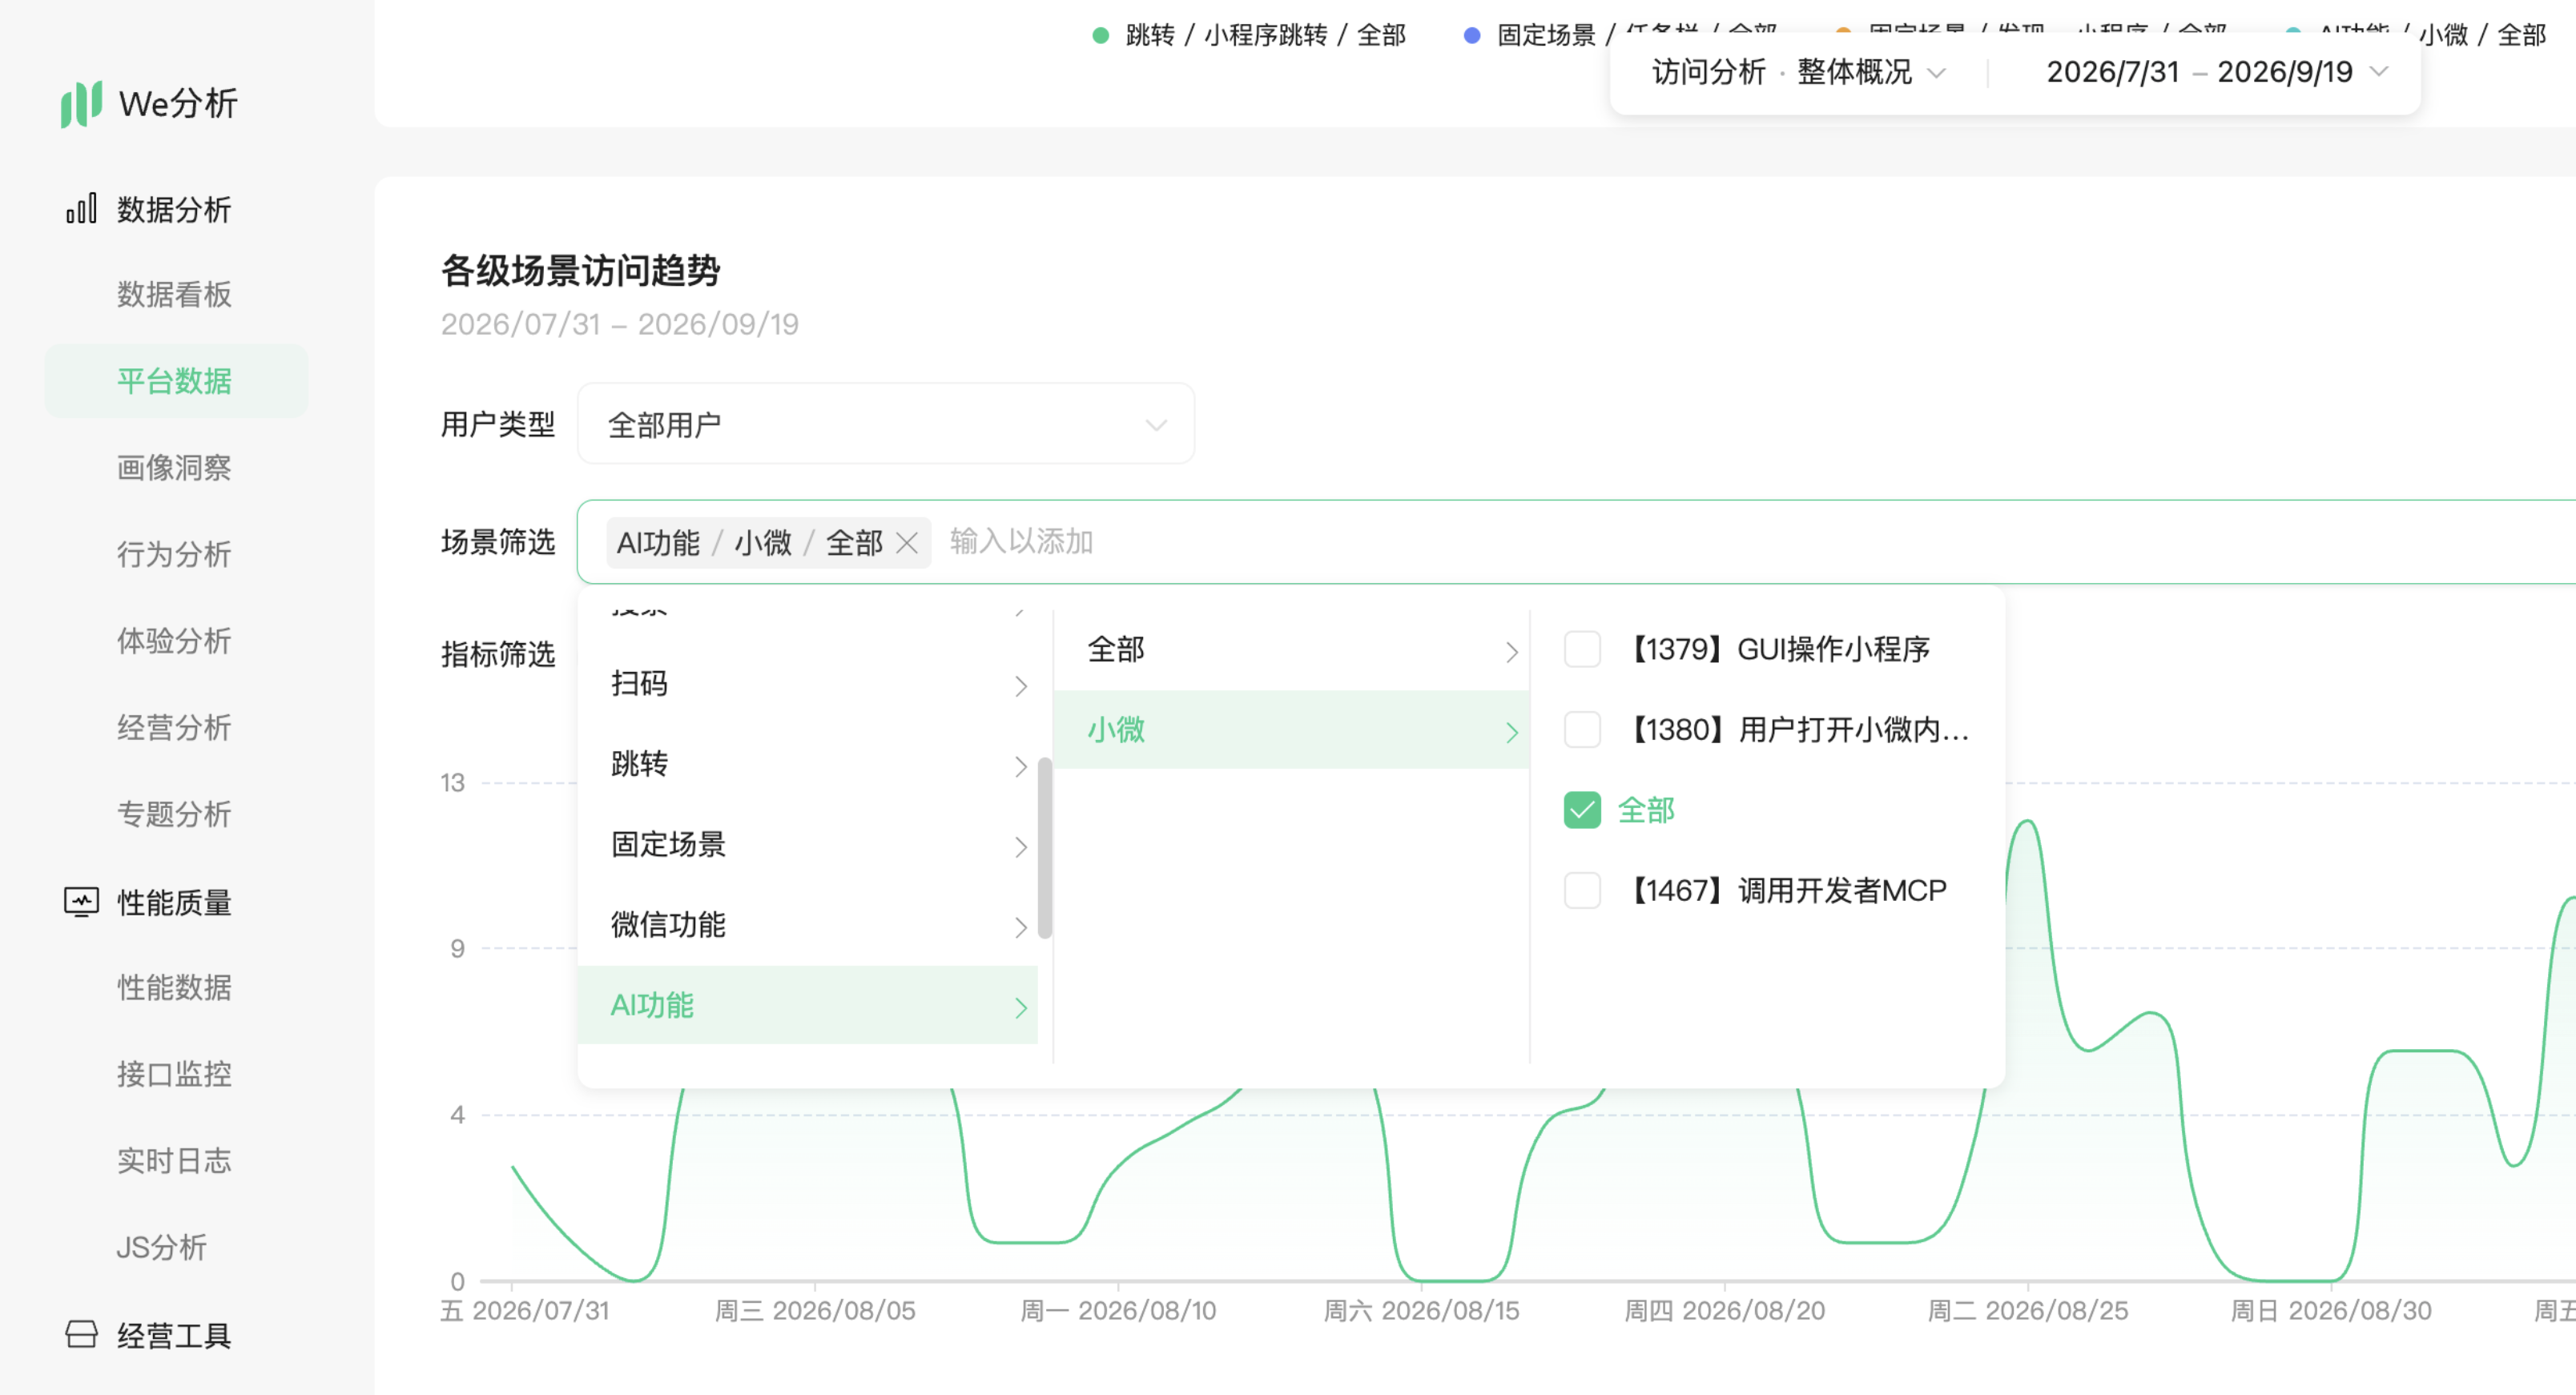The image size is (2576, 1395).
Task: Remove the AI功能/小微/全部 filter tag
Action: (x=907, y=543)
